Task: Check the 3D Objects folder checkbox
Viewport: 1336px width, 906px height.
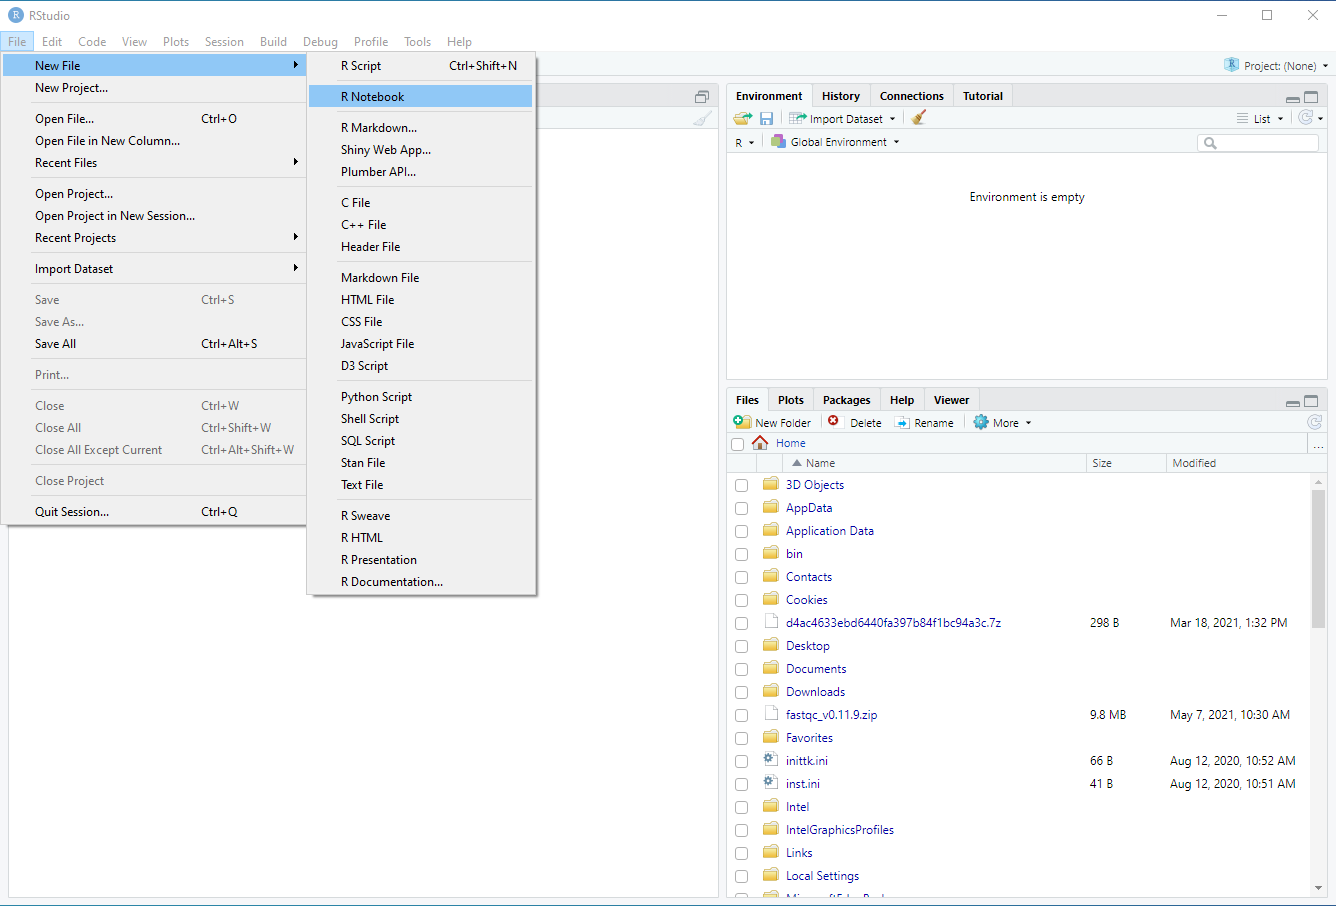Action: [x=741, y=485]
